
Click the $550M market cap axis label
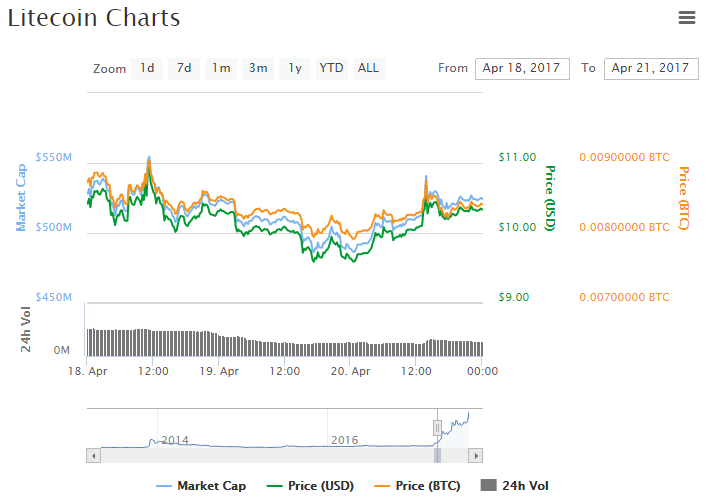tap(54, 157)
